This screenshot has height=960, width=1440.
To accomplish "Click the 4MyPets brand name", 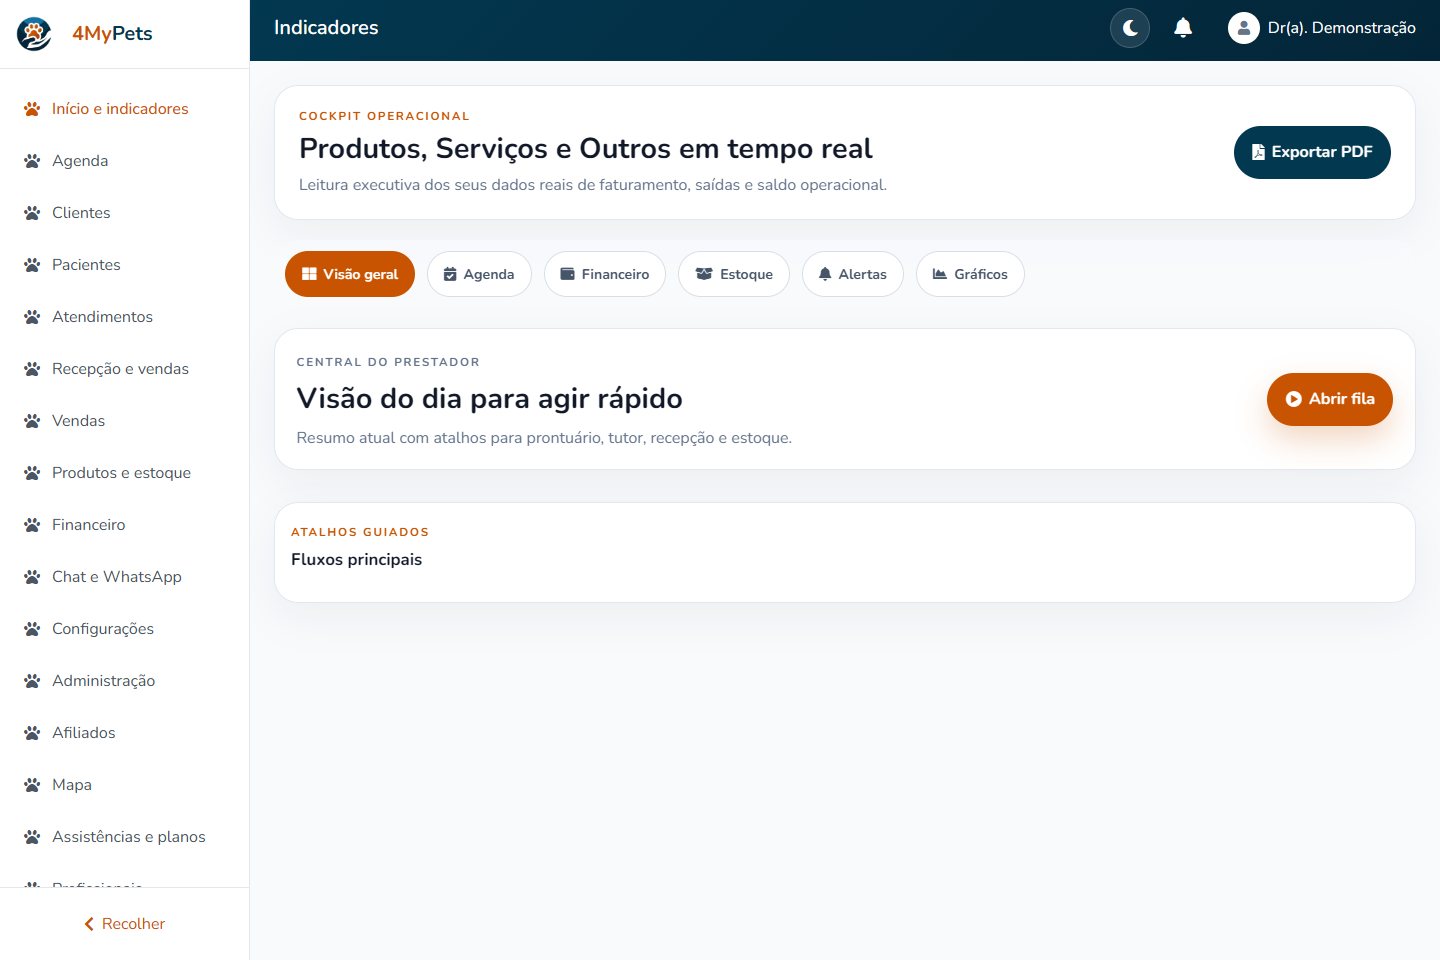I will pyautogui.click(x=112, y=34).
